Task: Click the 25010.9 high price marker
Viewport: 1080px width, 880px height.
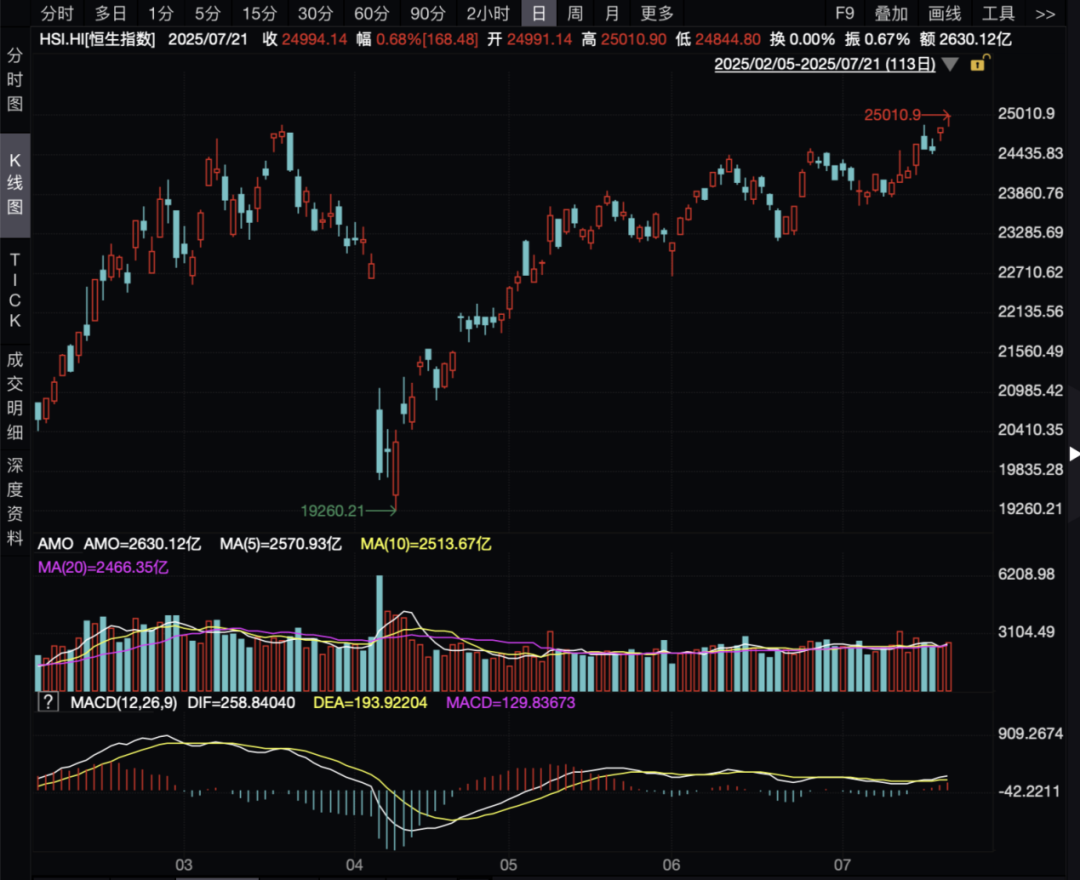Action: [x=893, y=115]
